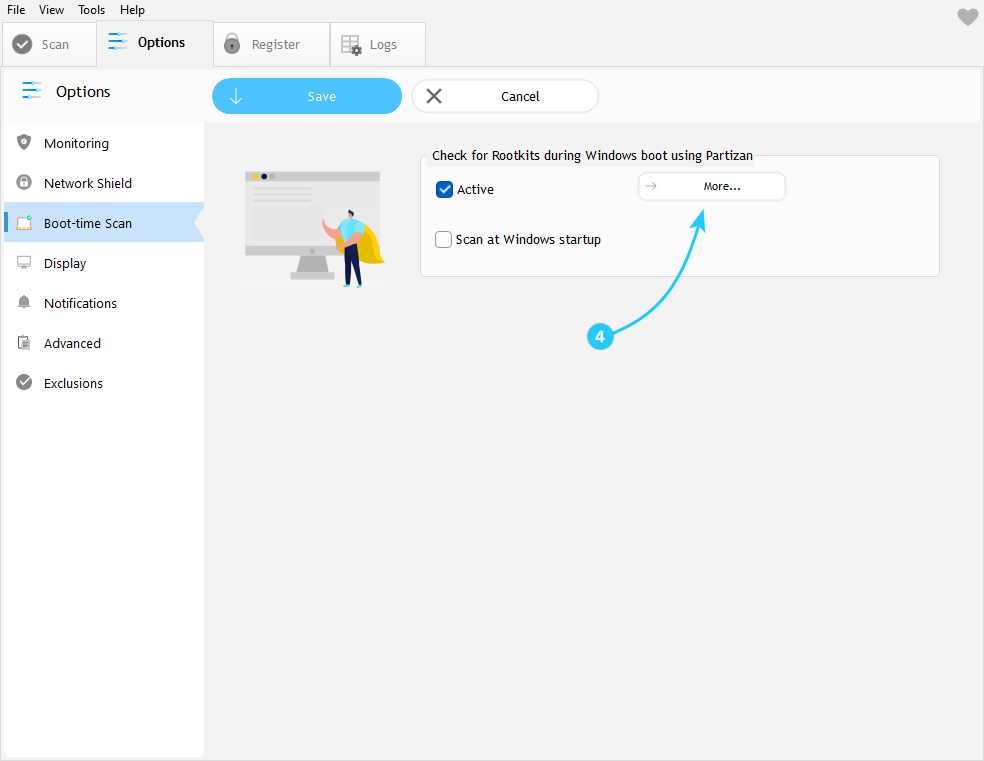
Task: Click the Monitoring shield icon
Action: (25, 142)
